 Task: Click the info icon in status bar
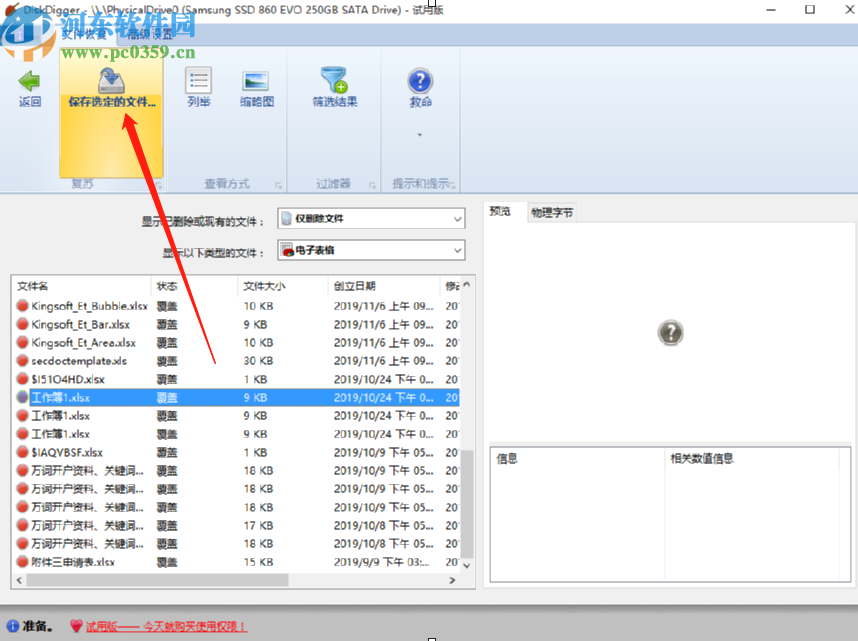[x=12, y=626]
